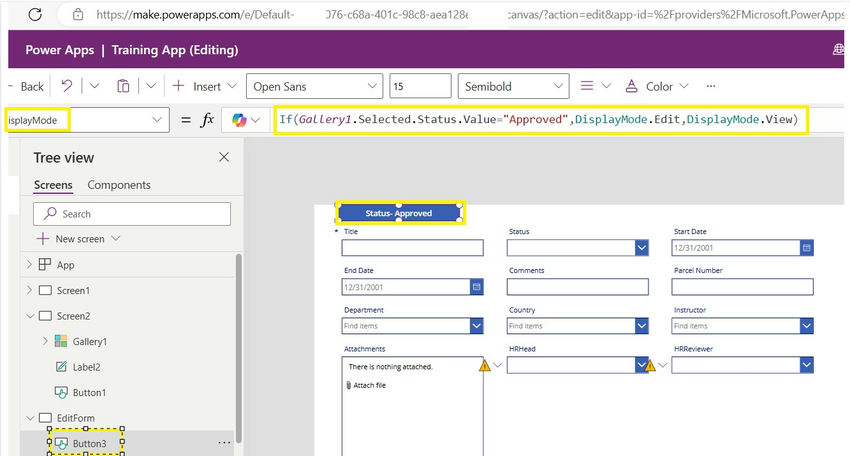Close the Tree view panel
The width and height of the screenshot is (850, 456).
click(224, 157)
